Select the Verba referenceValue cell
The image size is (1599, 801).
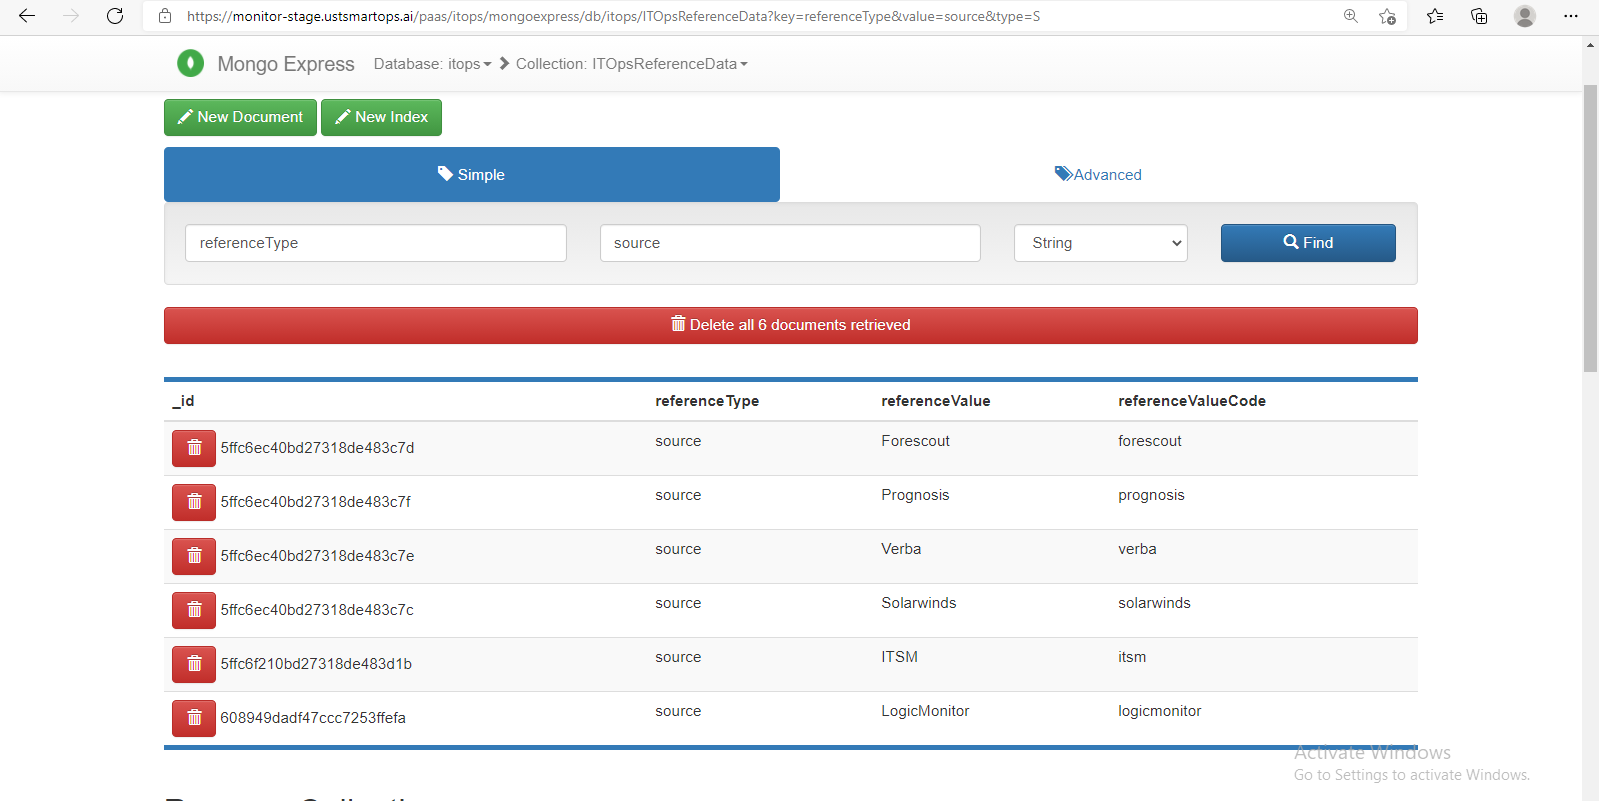pyautogui.click(x=901, y=549)
